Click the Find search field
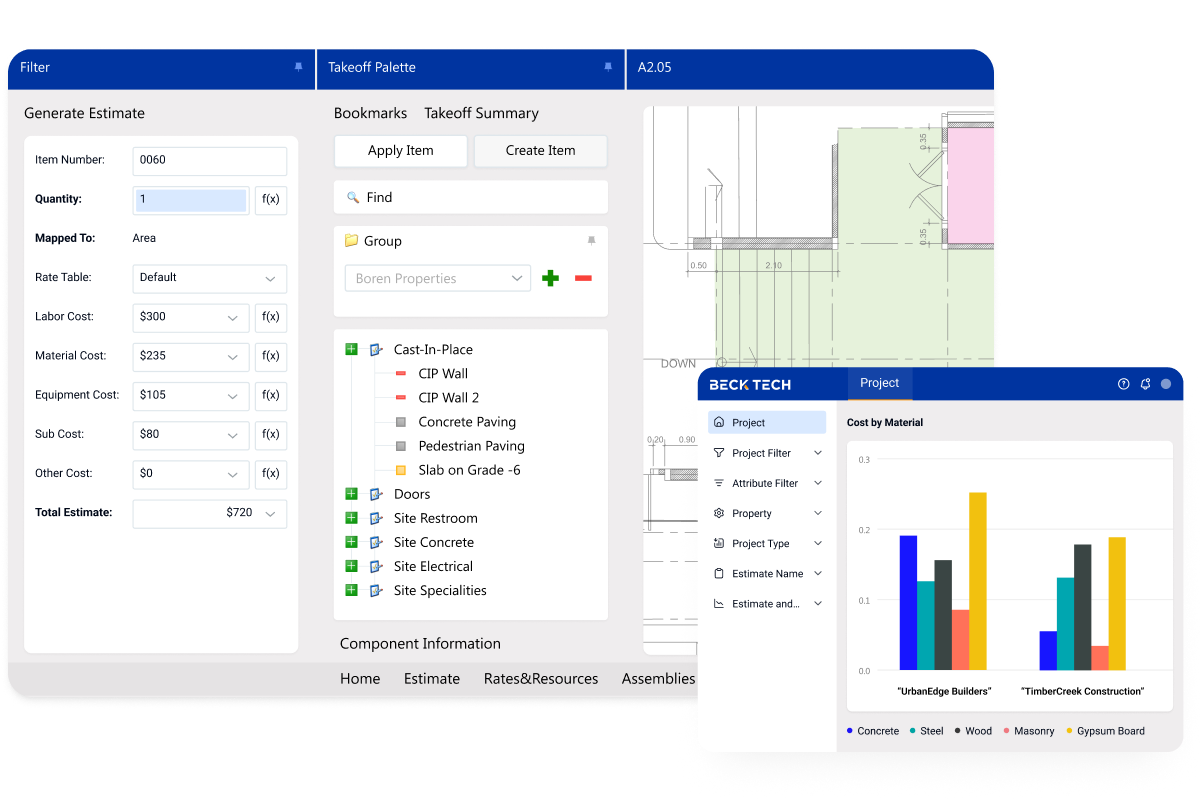 pos(471,197)
